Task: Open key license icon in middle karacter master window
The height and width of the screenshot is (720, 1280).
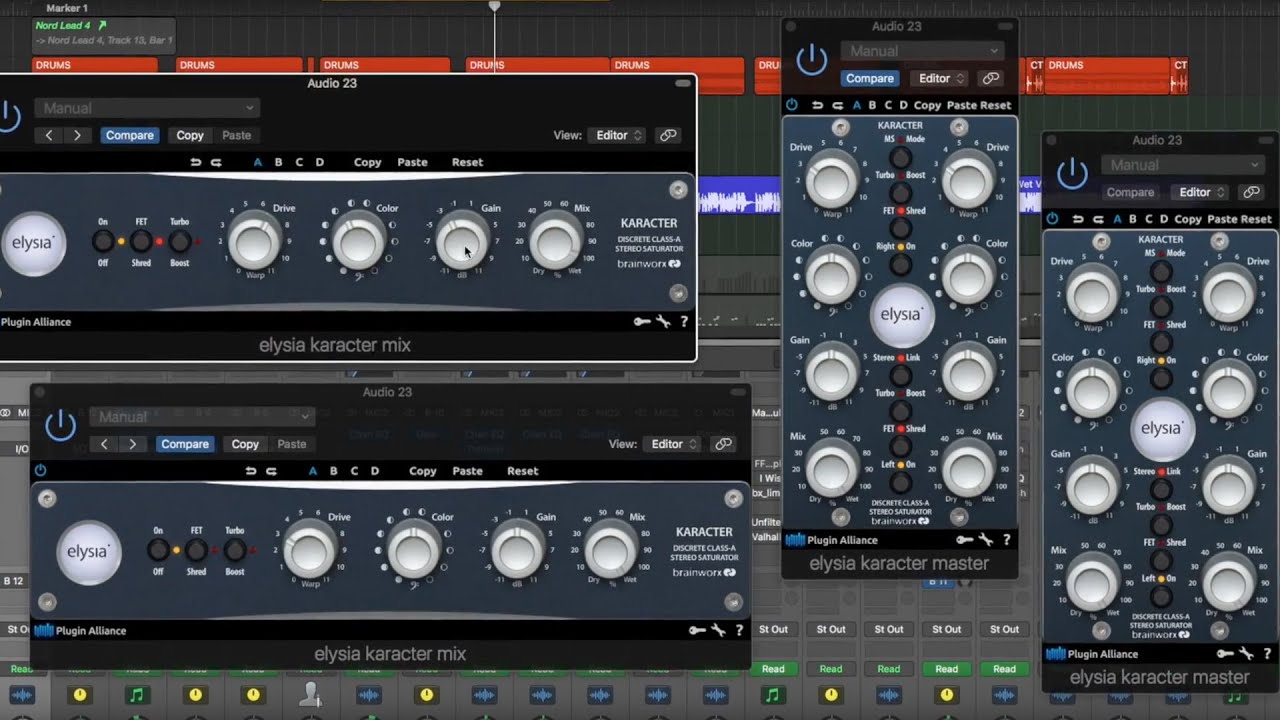Action: click(965, 540)
